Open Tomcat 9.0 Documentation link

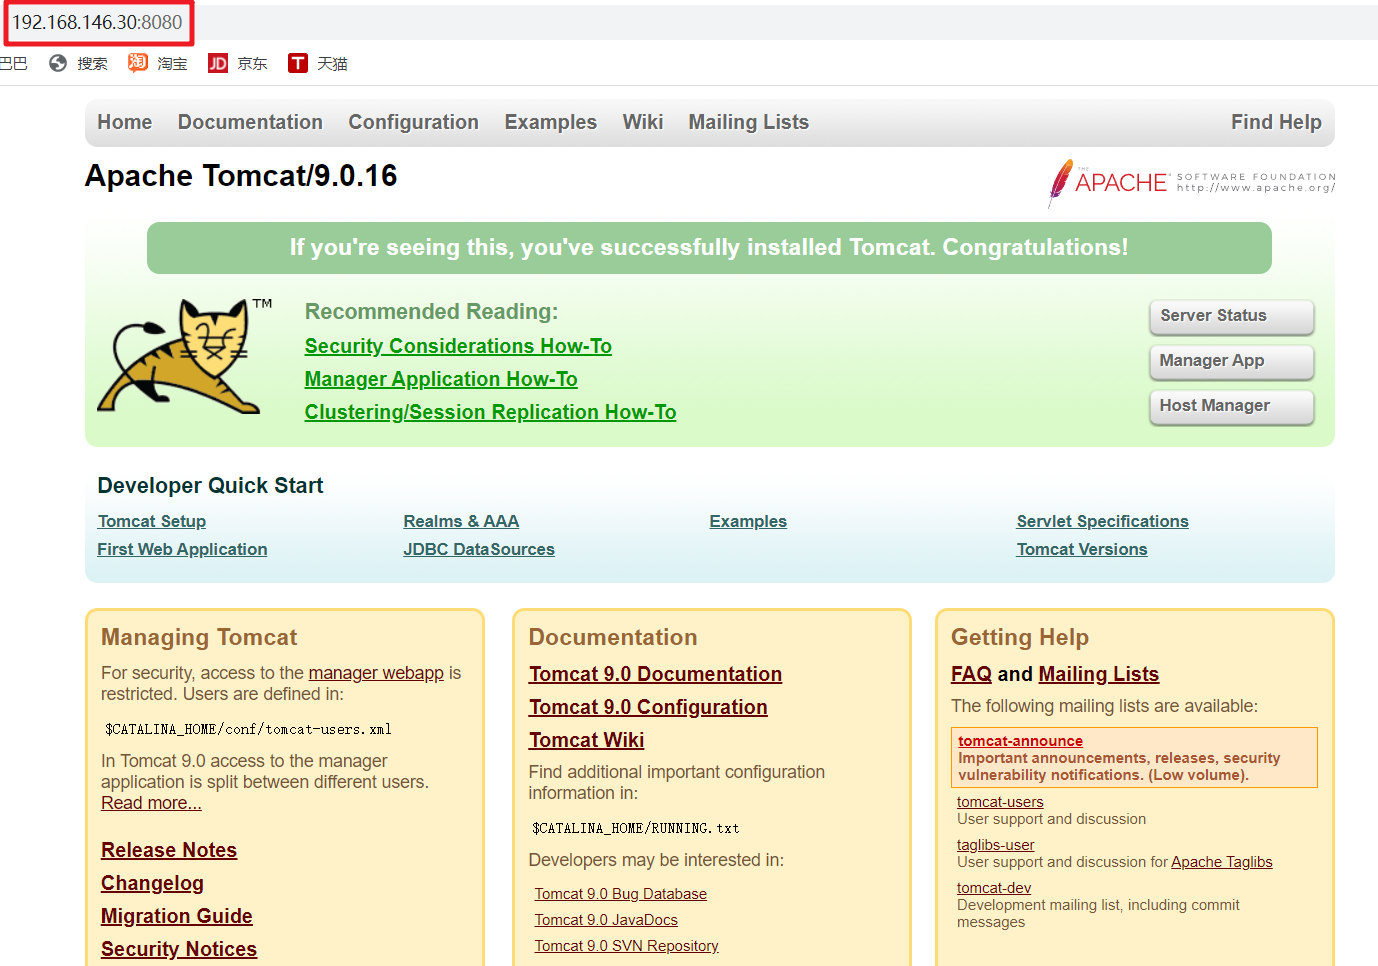click(655, 674)
